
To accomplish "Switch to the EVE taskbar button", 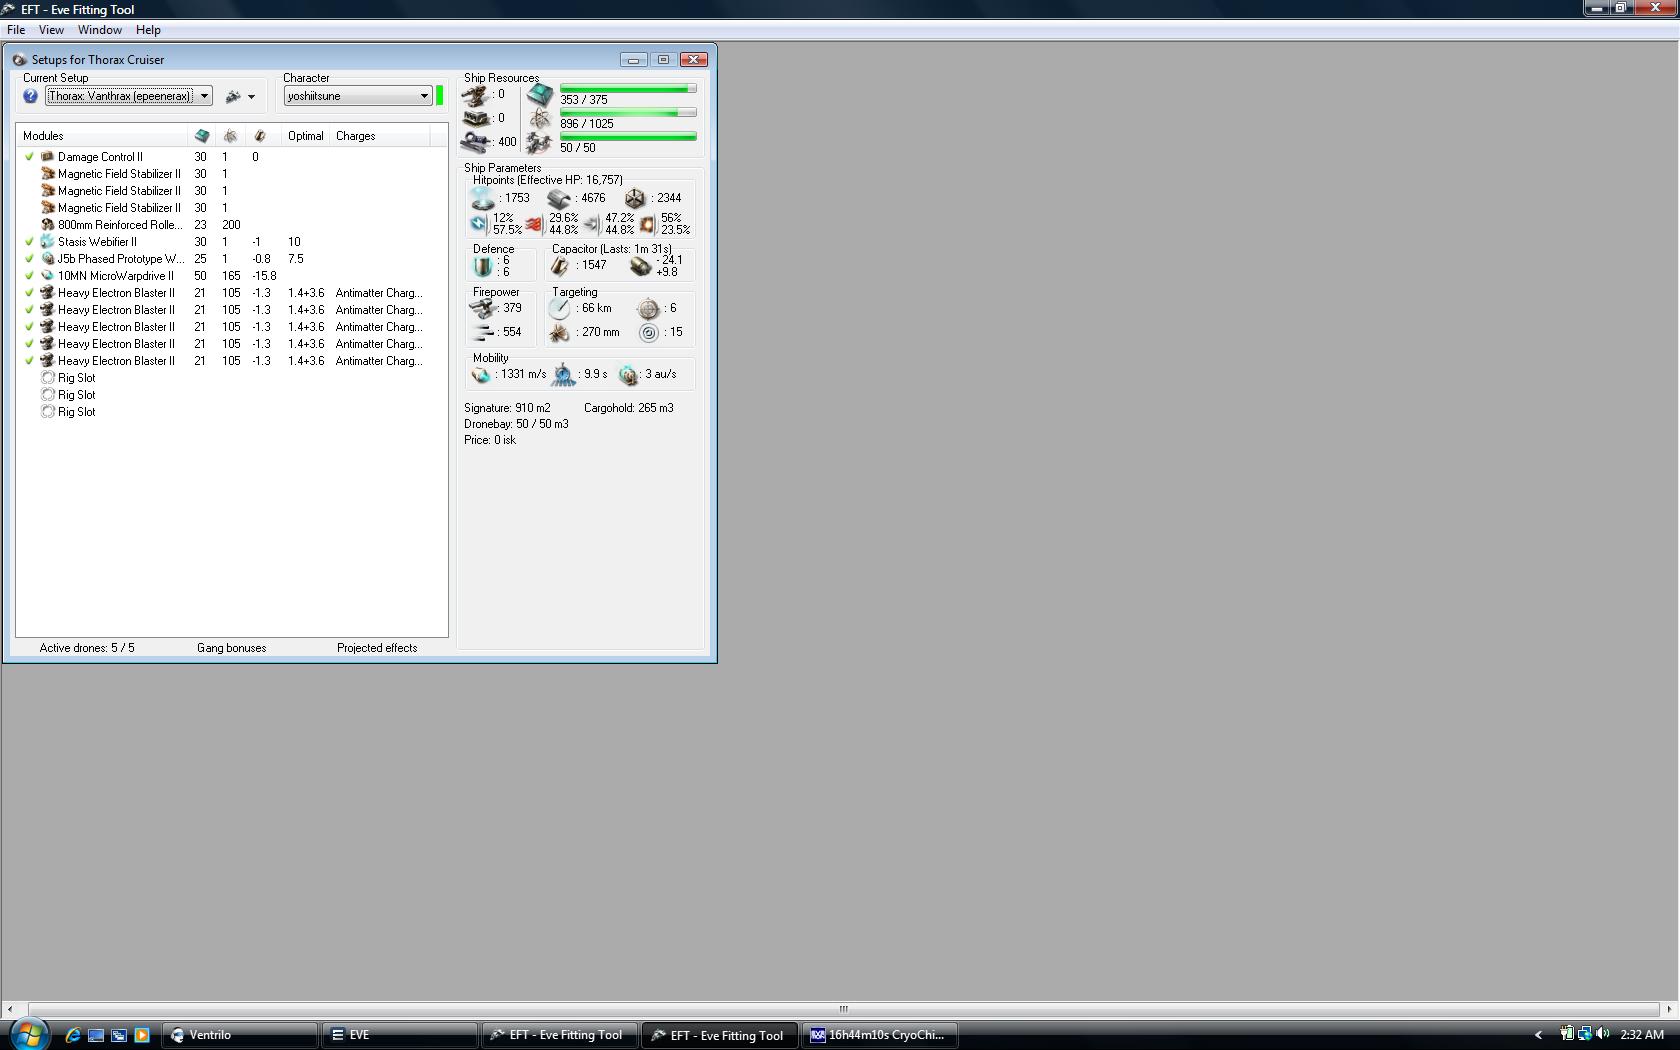I will click(399, 1035).
